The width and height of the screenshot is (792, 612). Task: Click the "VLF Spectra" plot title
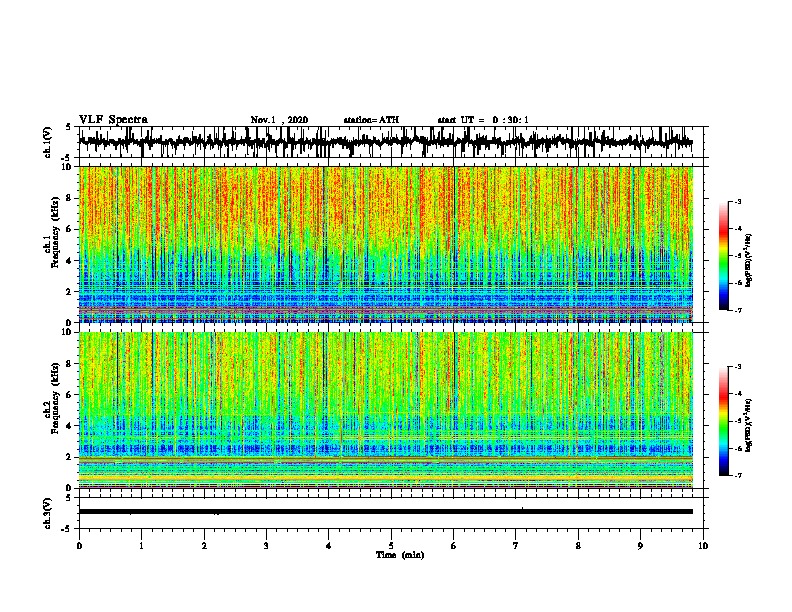coord(113,120)
